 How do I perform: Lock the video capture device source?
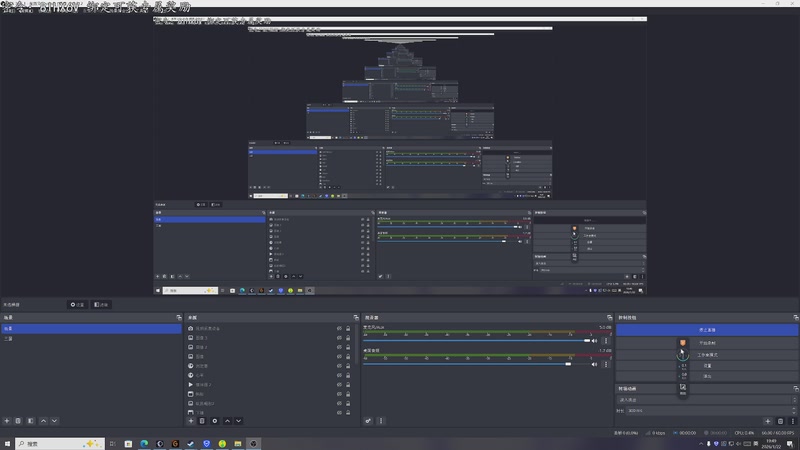pyautogui.click(x=348, y=329)
